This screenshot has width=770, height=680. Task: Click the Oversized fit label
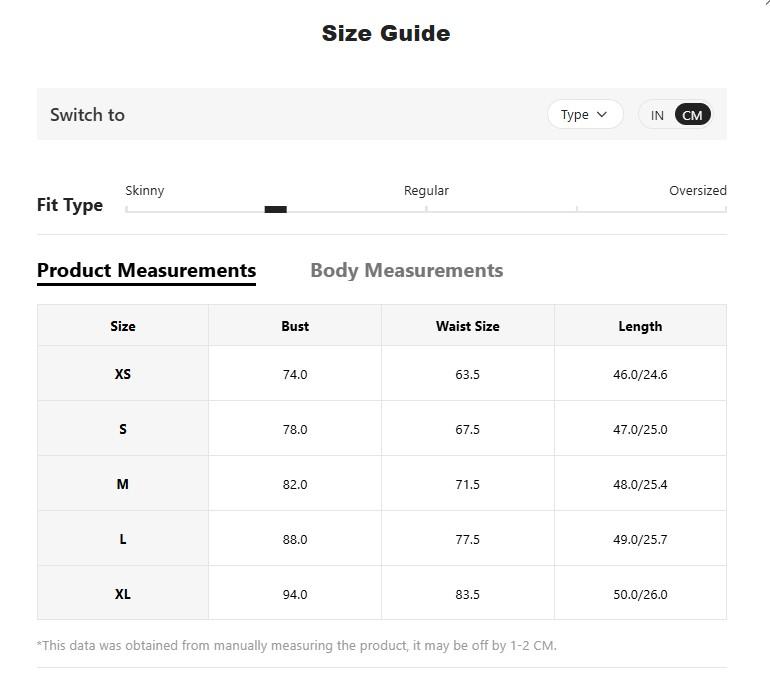pos(697,190)
